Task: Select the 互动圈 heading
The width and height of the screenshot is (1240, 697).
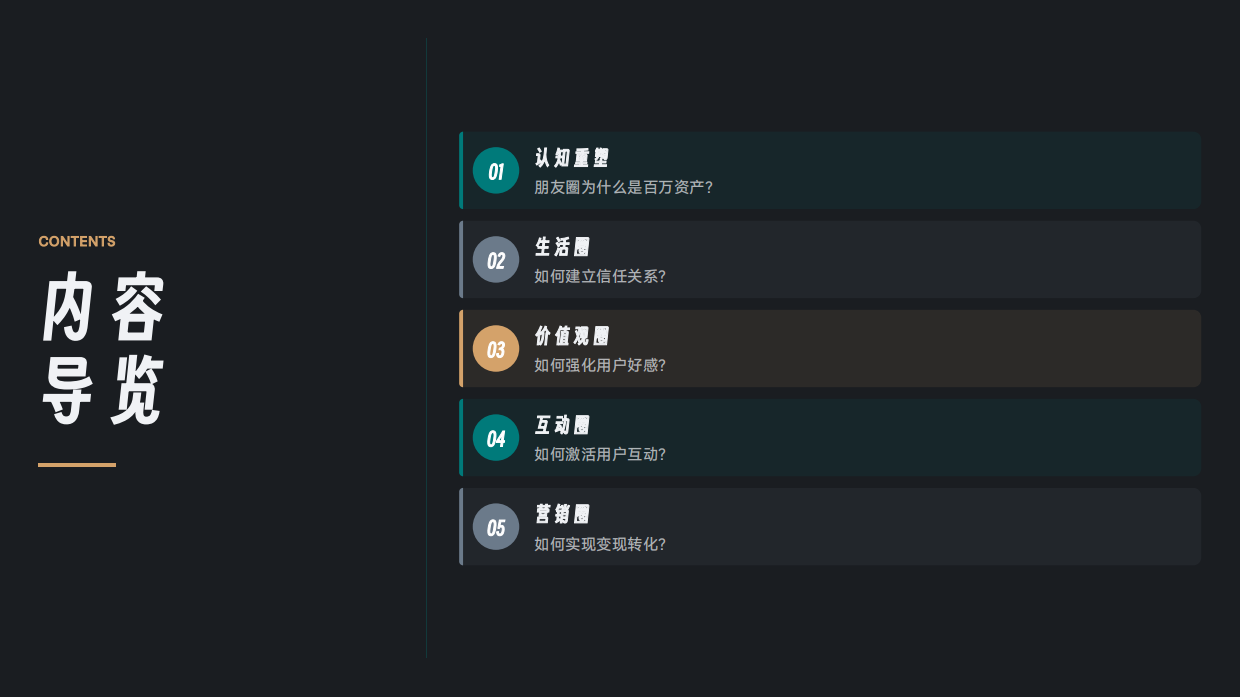Action: (x=562, y=425)
